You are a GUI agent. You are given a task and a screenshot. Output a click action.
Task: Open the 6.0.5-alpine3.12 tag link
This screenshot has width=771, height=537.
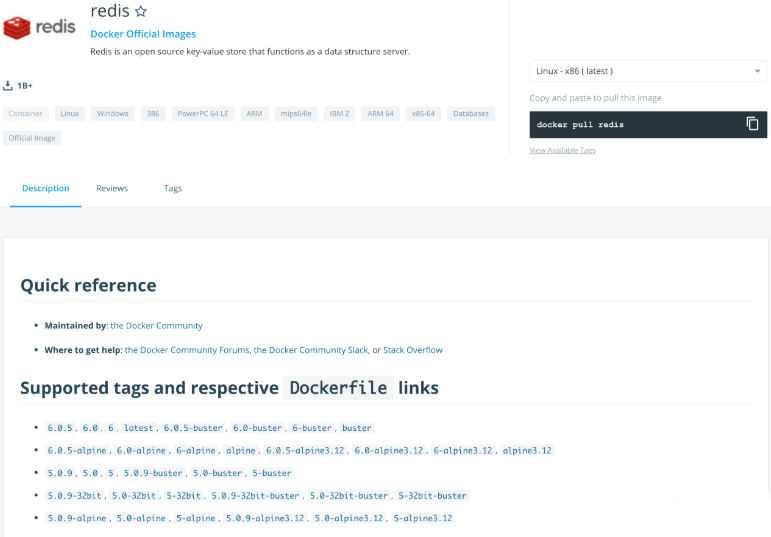click(x=305, y=450)
